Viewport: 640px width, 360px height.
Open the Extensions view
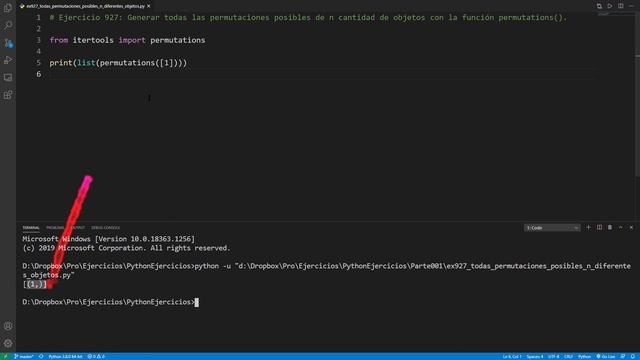(8, 95)
